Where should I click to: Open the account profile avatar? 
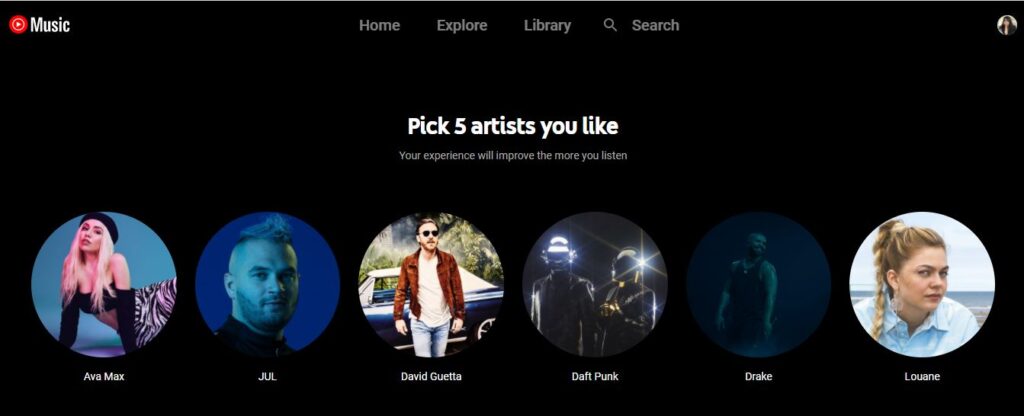coord(1006,25)
